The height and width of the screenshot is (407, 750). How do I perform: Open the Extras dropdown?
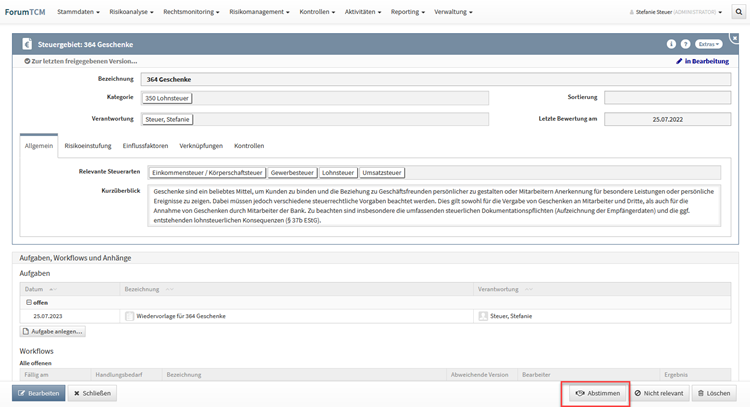708,44
